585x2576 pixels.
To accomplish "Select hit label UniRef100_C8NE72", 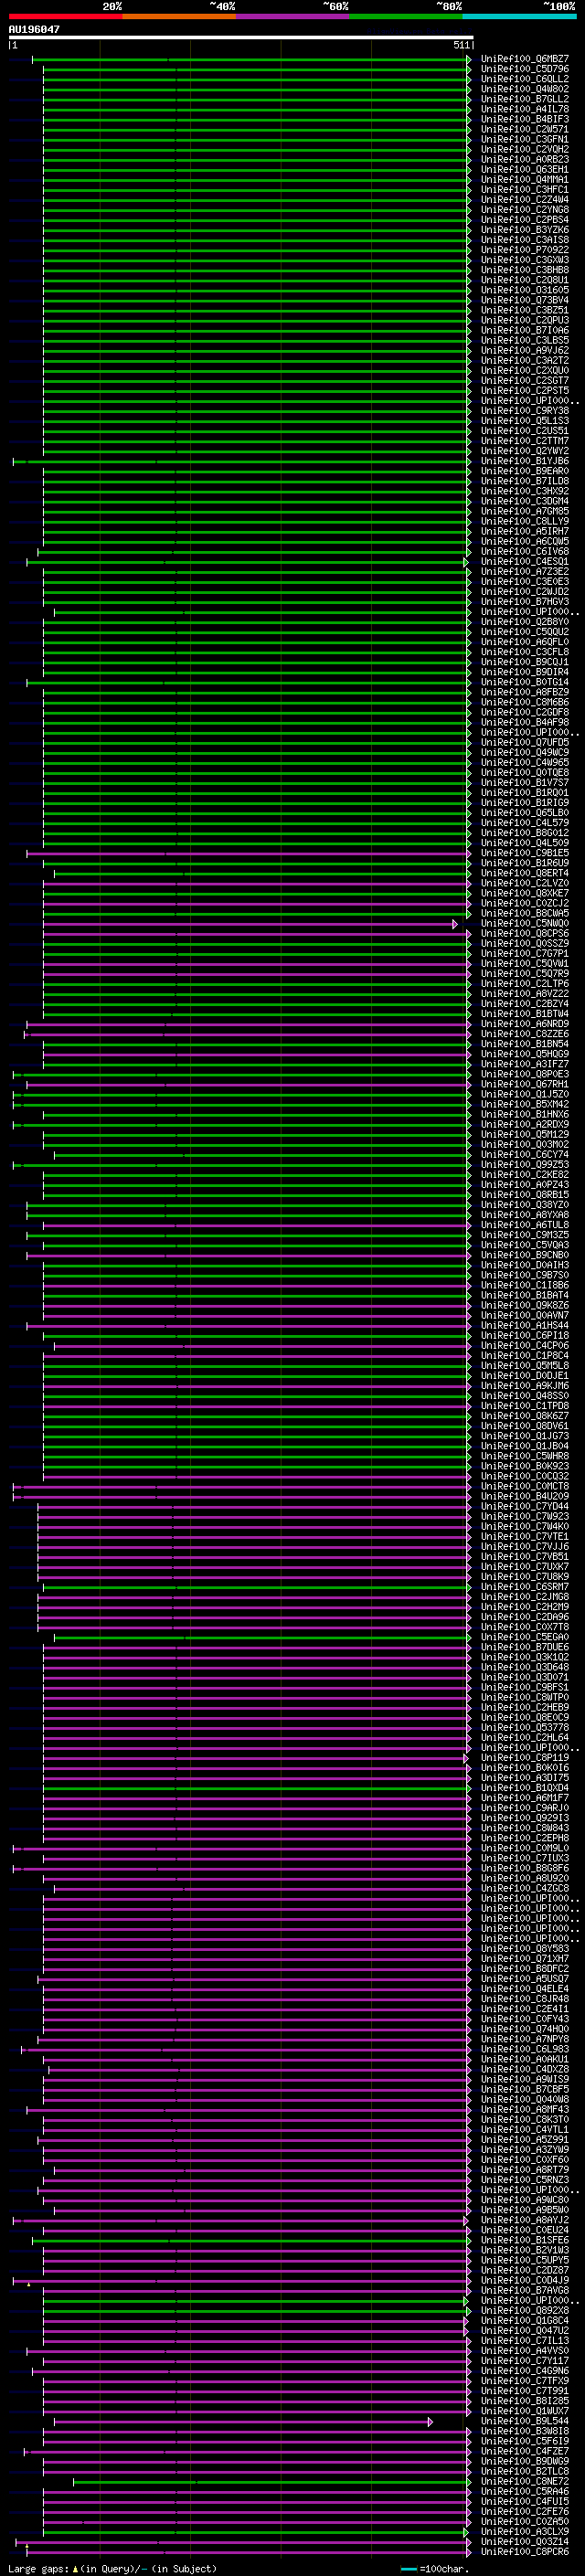I will point(525,2481).
